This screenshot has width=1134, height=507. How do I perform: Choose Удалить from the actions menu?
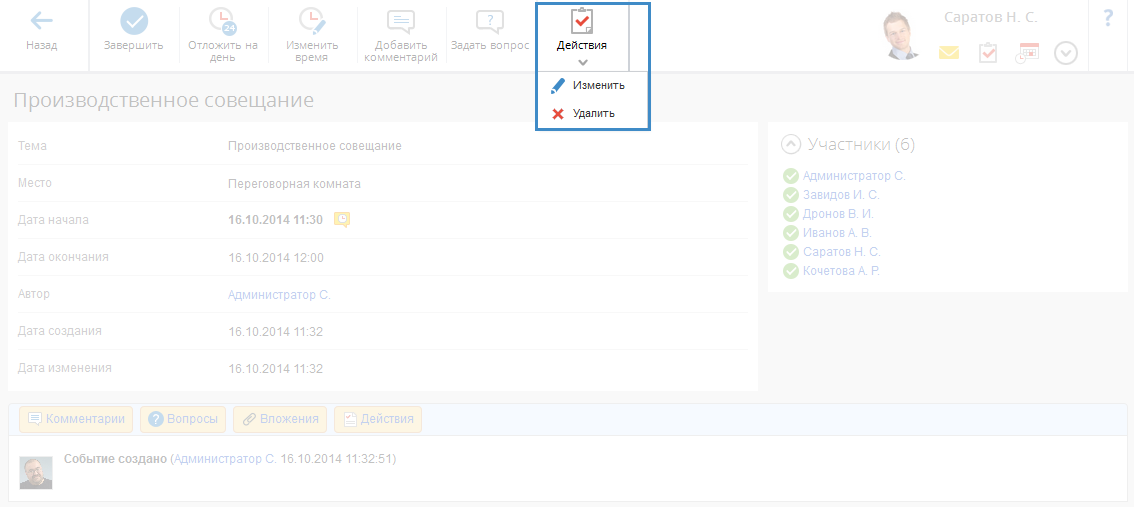click(583, 113)
